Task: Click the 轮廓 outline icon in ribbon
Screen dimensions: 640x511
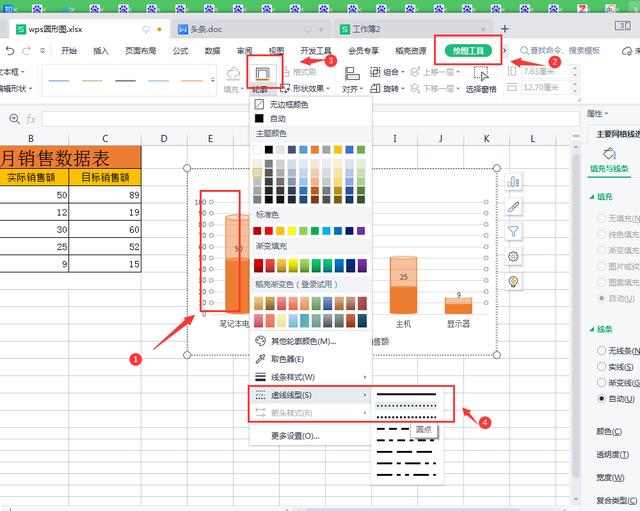Action: click(263, 74)
